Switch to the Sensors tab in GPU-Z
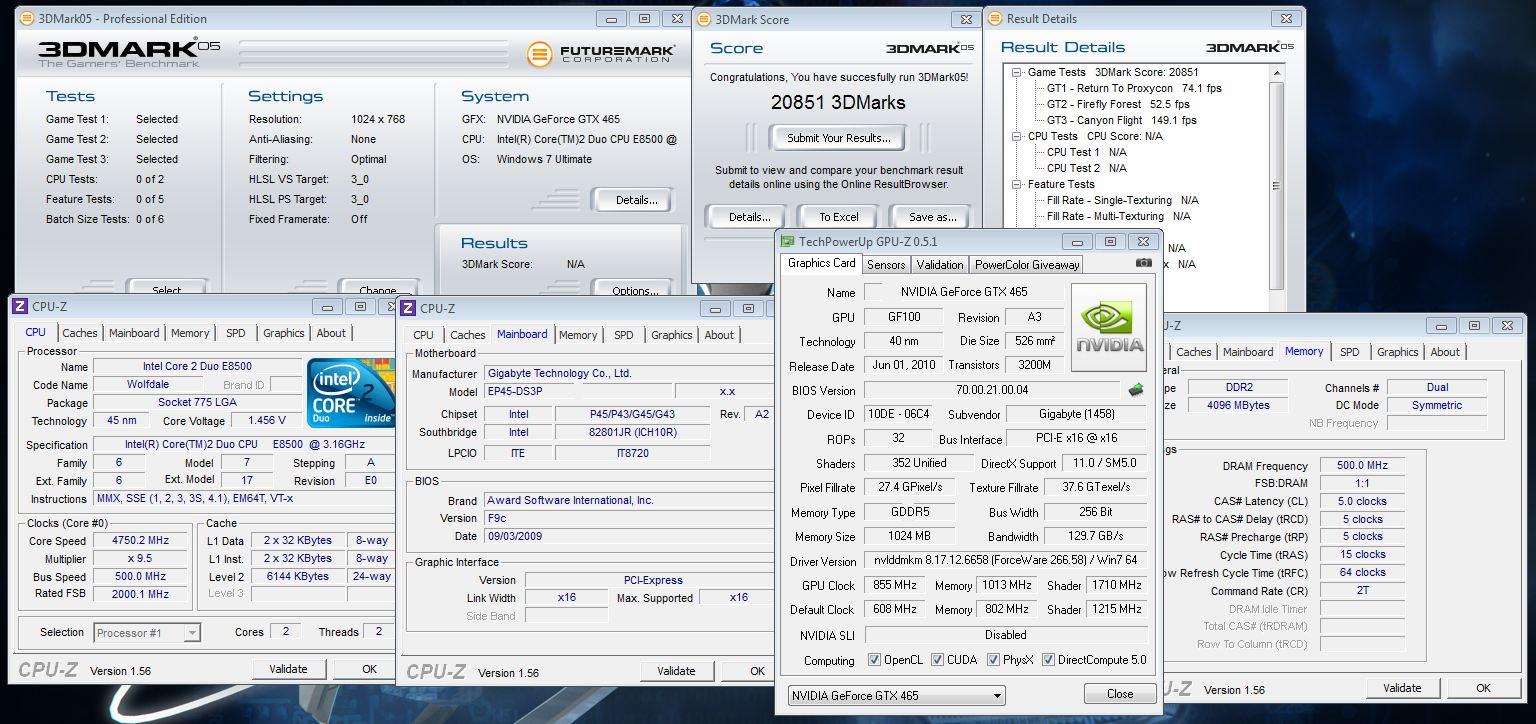The width and height of the screenshot is (1536, 724). 886,265
